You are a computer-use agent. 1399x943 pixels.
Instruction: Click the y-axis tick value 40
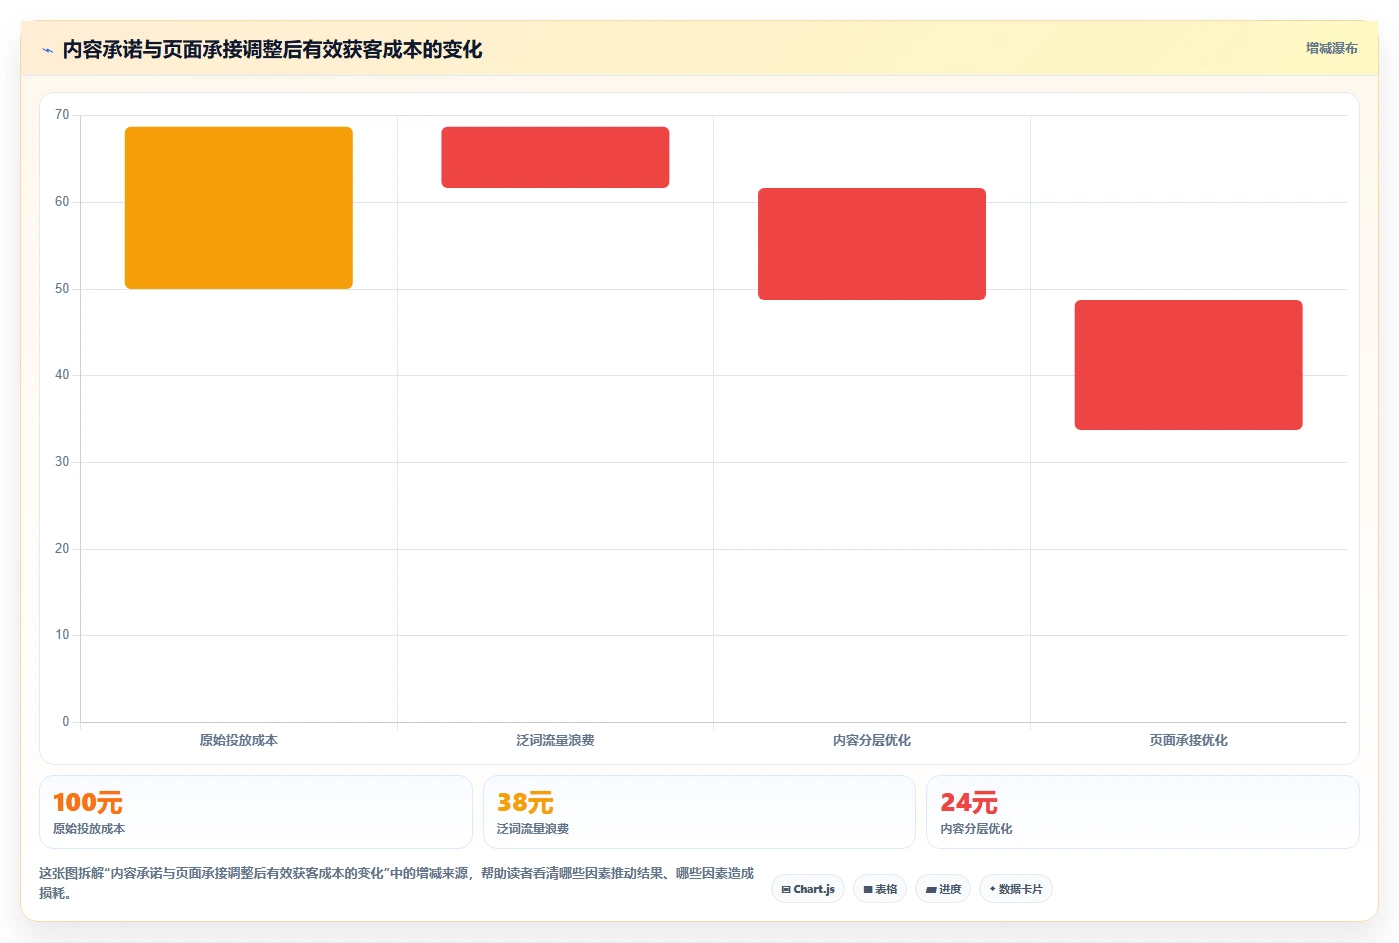point(62,375)
